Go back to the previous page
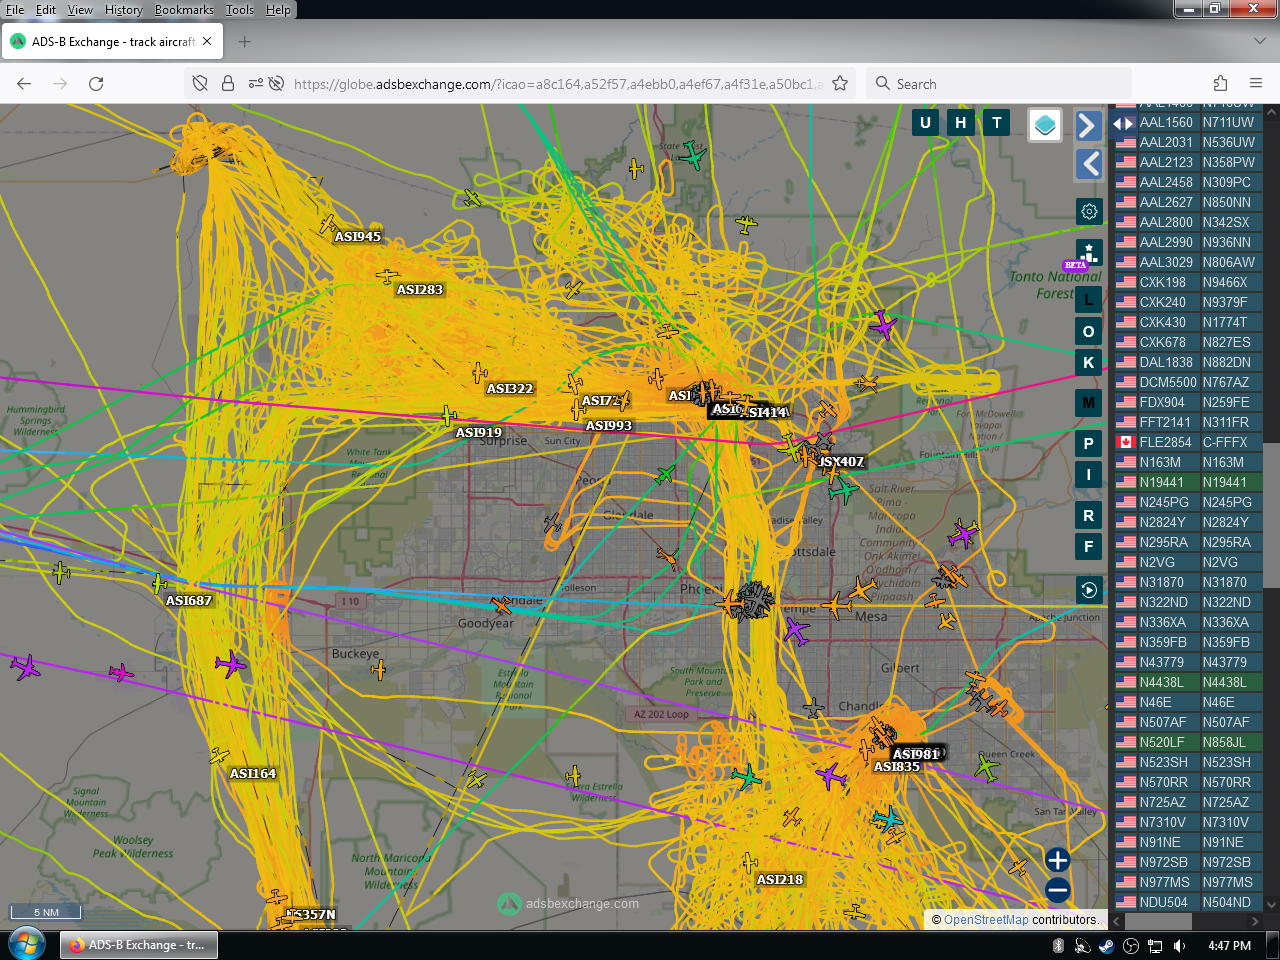 (x=24, y=84)
